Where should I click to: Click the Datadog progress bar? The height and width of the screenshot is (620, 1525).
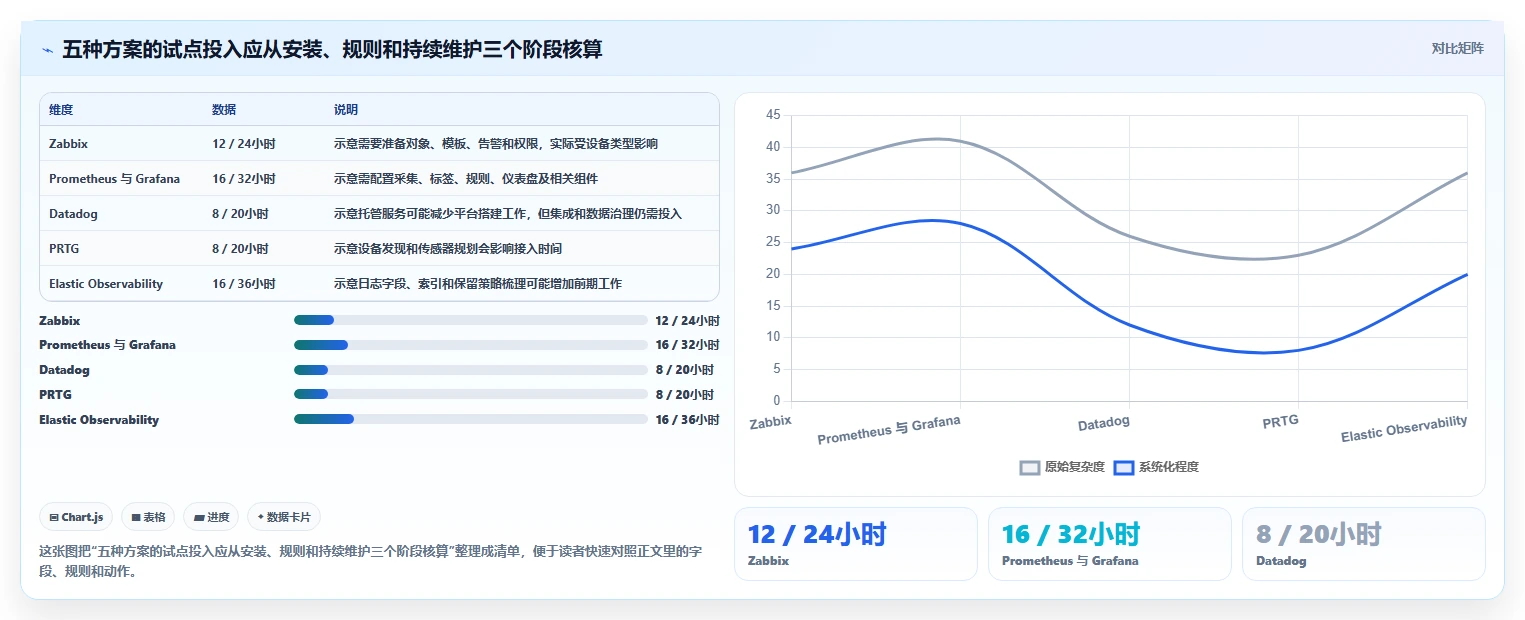471,370
